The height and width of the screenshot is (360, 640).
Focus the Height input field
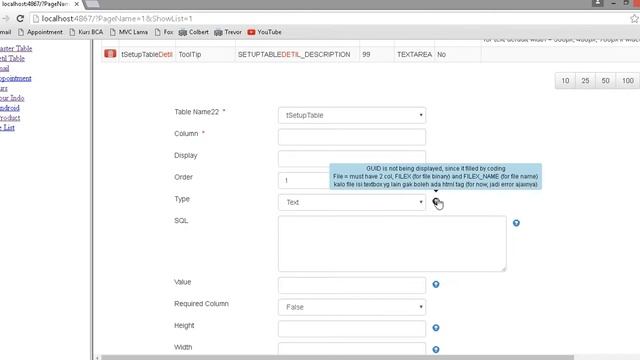[352, 329]
